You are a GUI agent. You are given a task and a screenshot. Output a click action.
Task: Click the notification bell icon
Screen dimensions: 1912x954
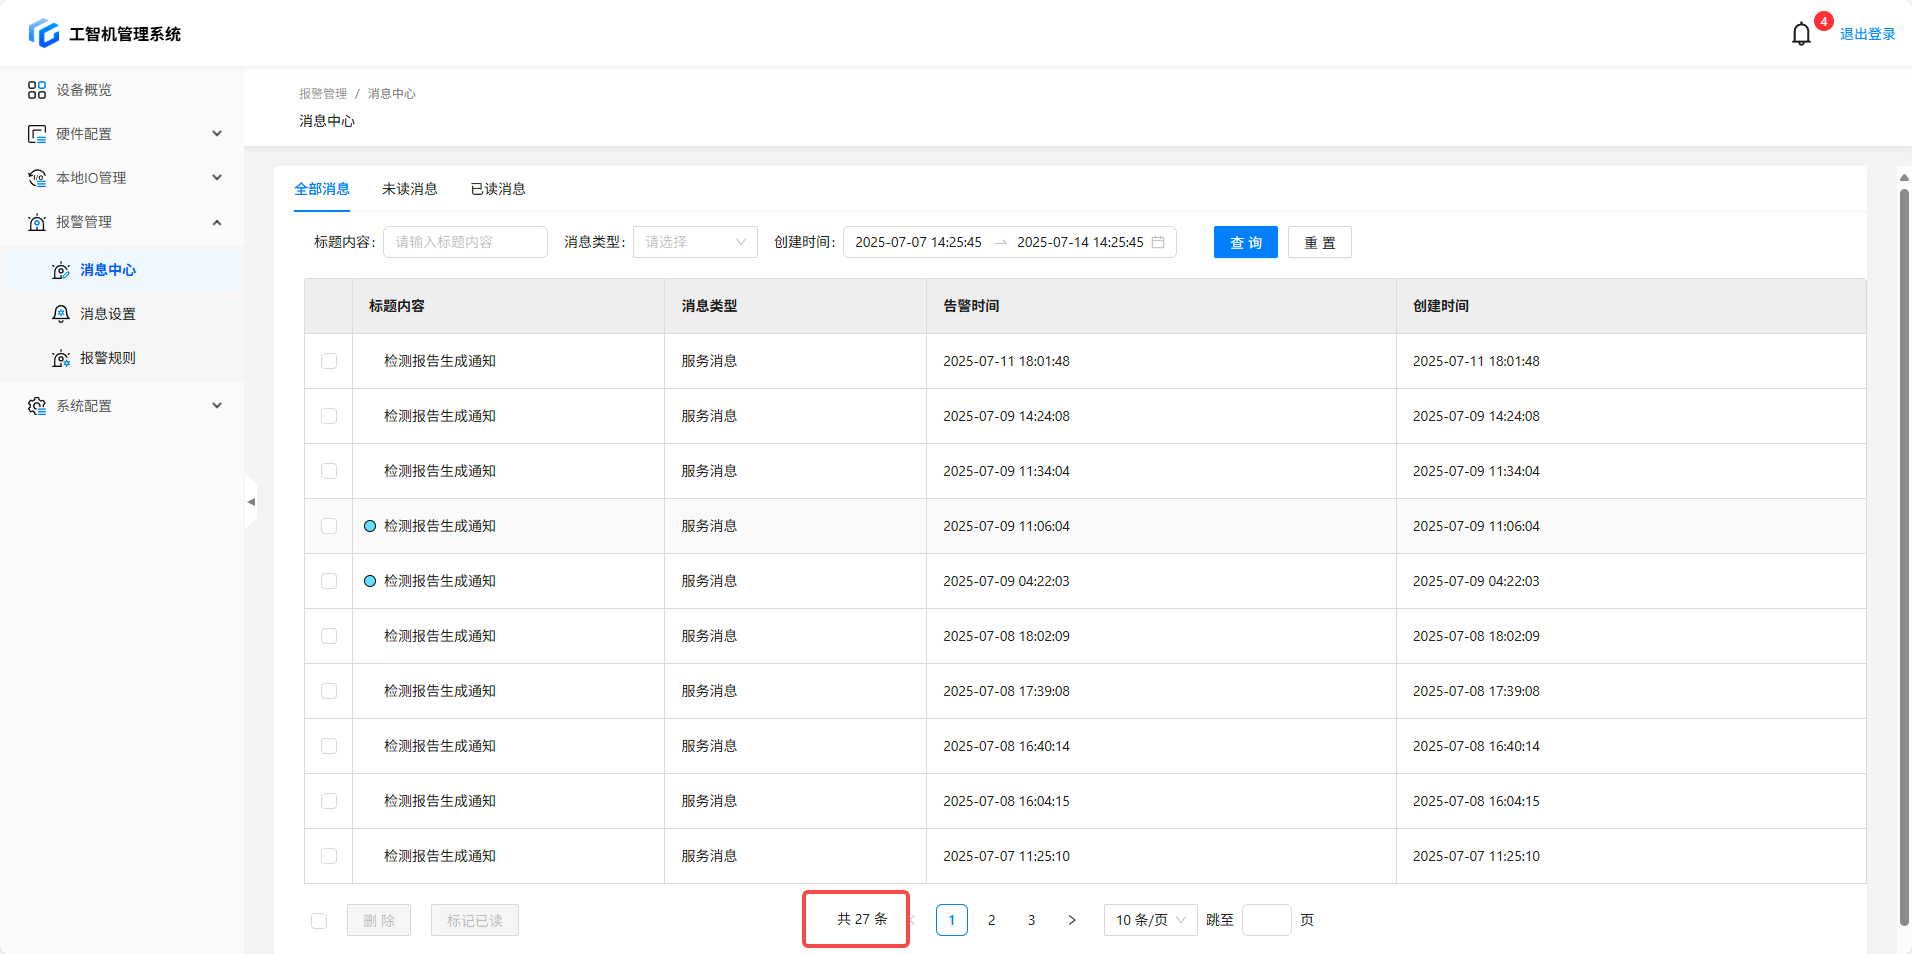1800,34
